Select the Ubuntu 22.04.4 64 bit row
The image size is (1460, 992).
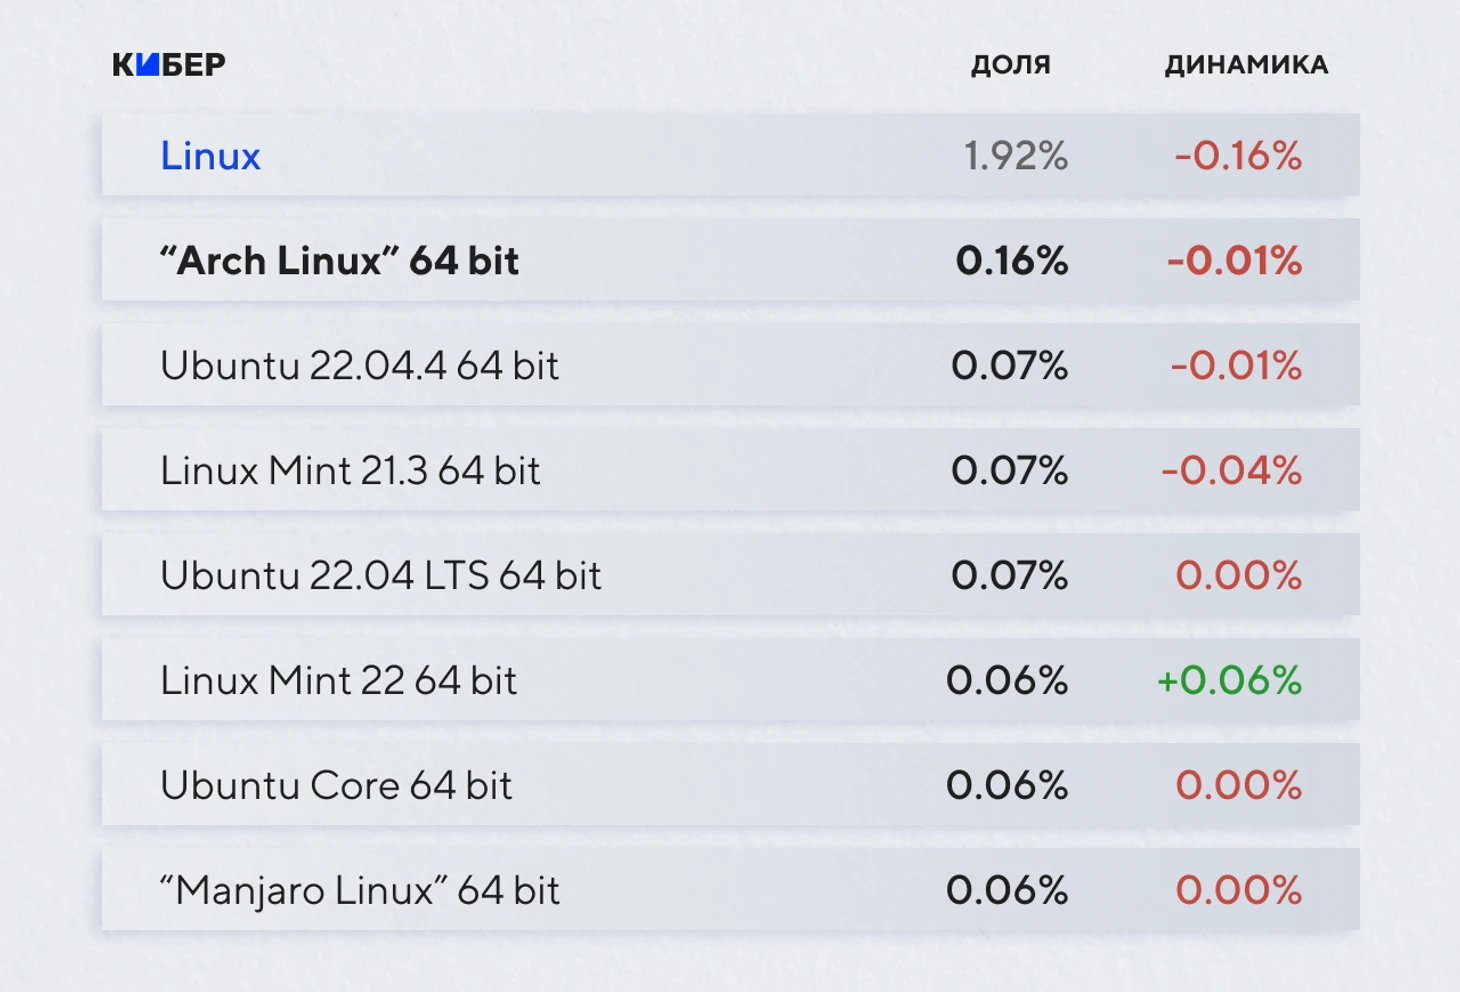tap(730, 365)
